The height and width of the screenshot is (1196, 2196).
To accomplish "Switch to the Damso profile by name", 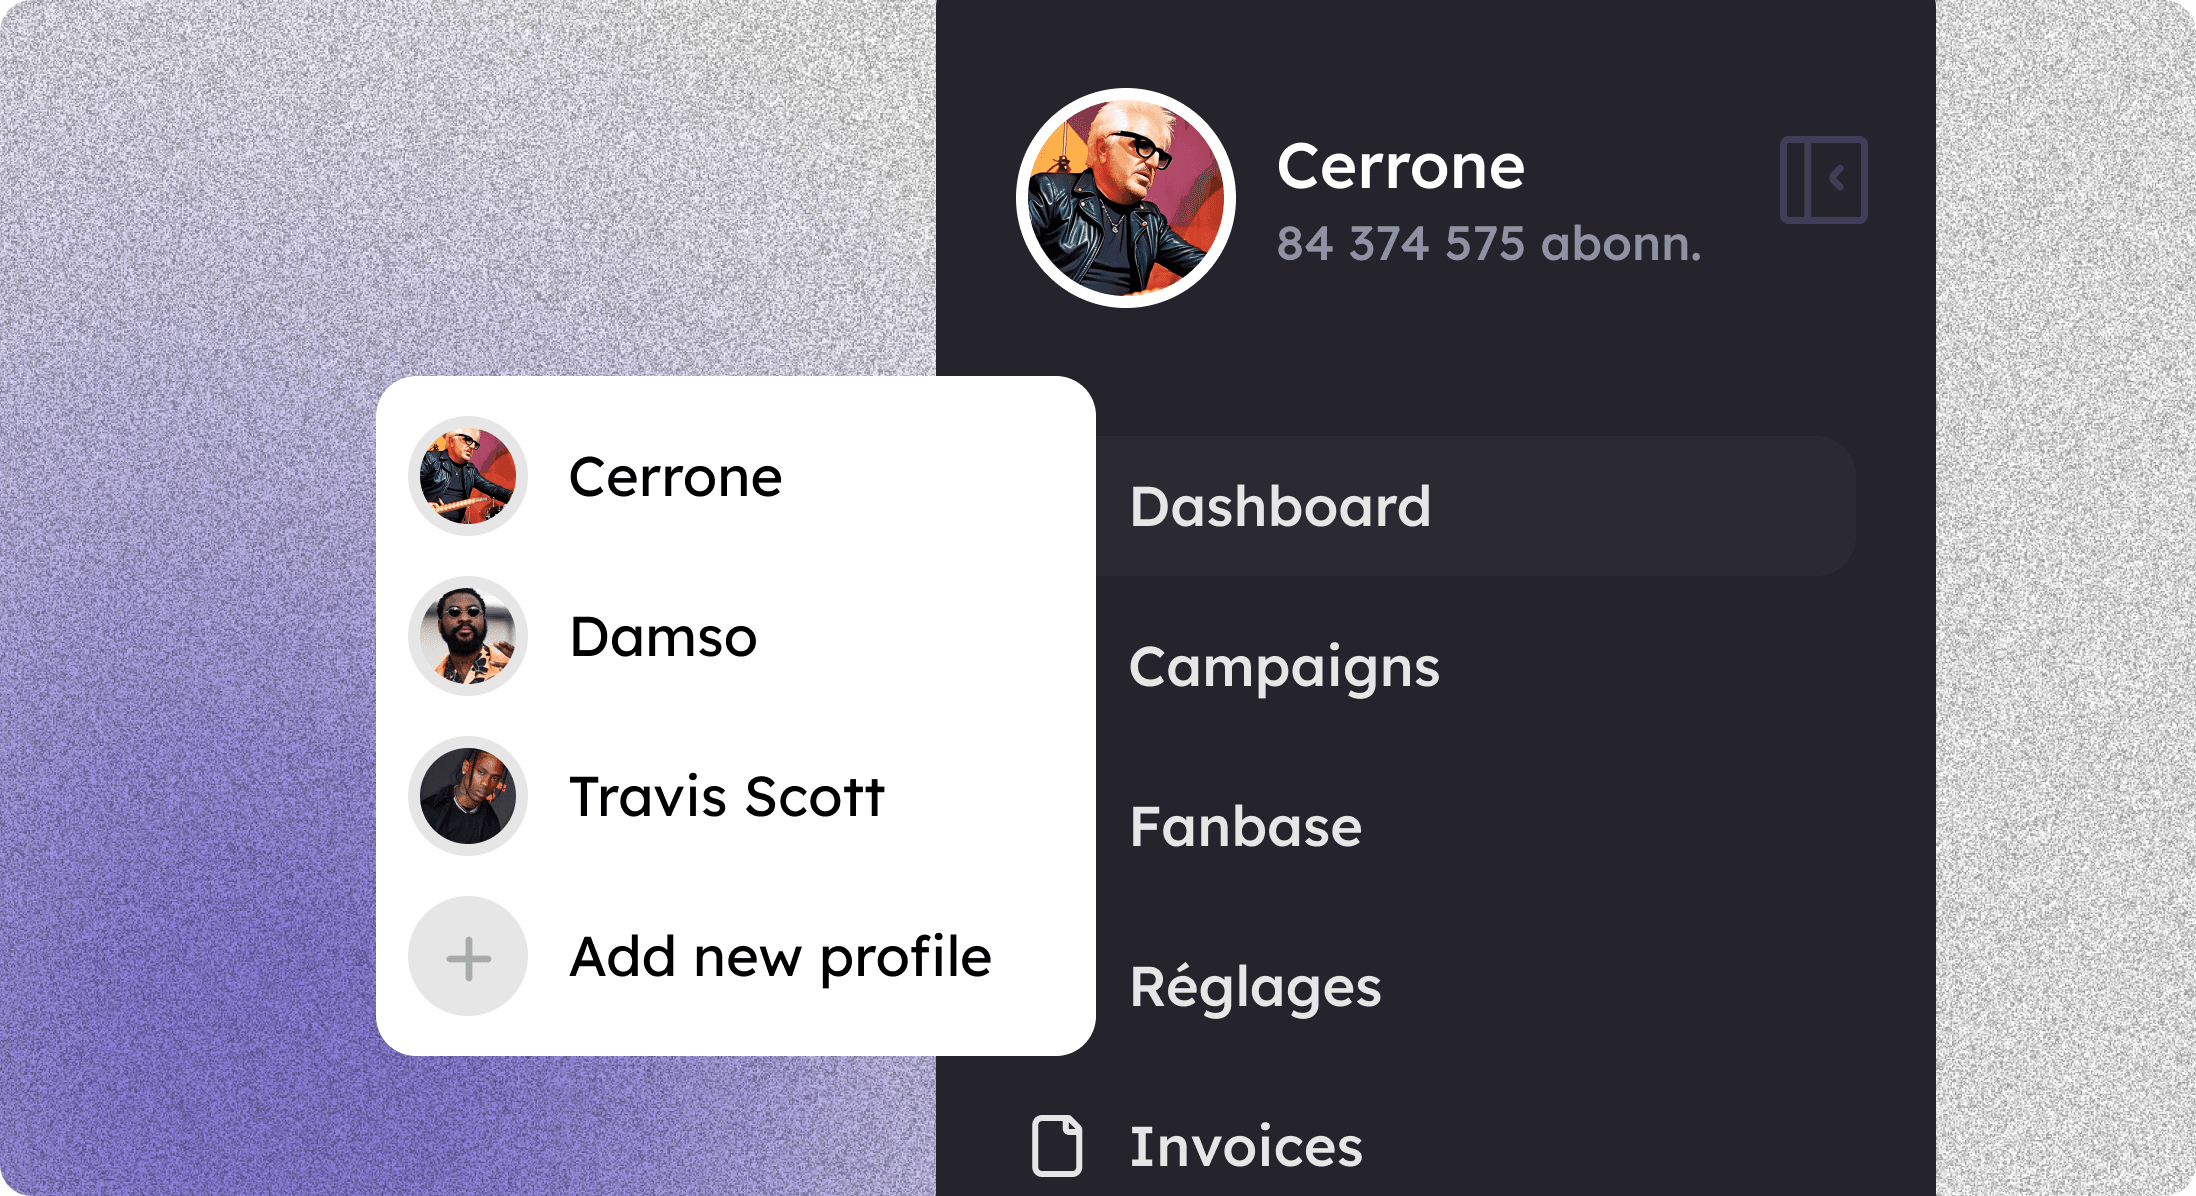I will point(663,637).
